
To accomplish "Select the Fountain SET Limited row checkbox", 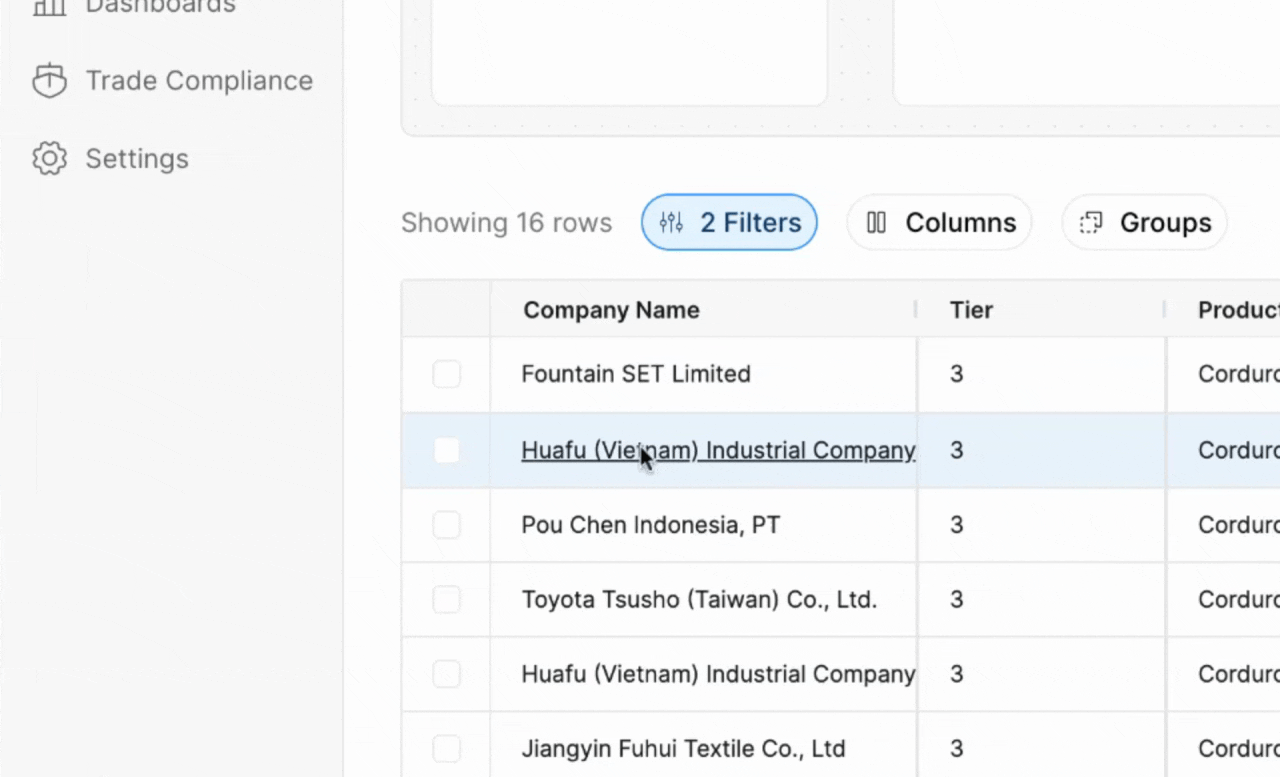I will [446, 375].
